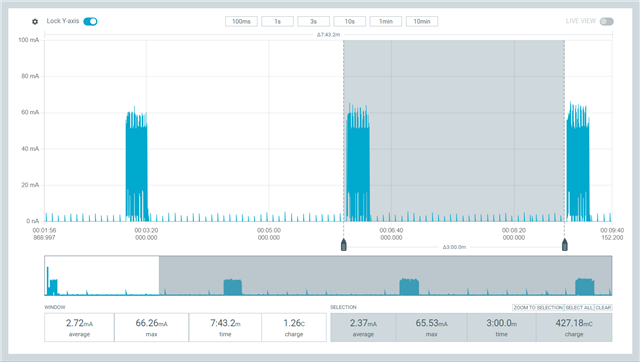The image size is (640, 362).
Task: Toggle the Lock Y-axis switch
Action: tap(90, 21)
